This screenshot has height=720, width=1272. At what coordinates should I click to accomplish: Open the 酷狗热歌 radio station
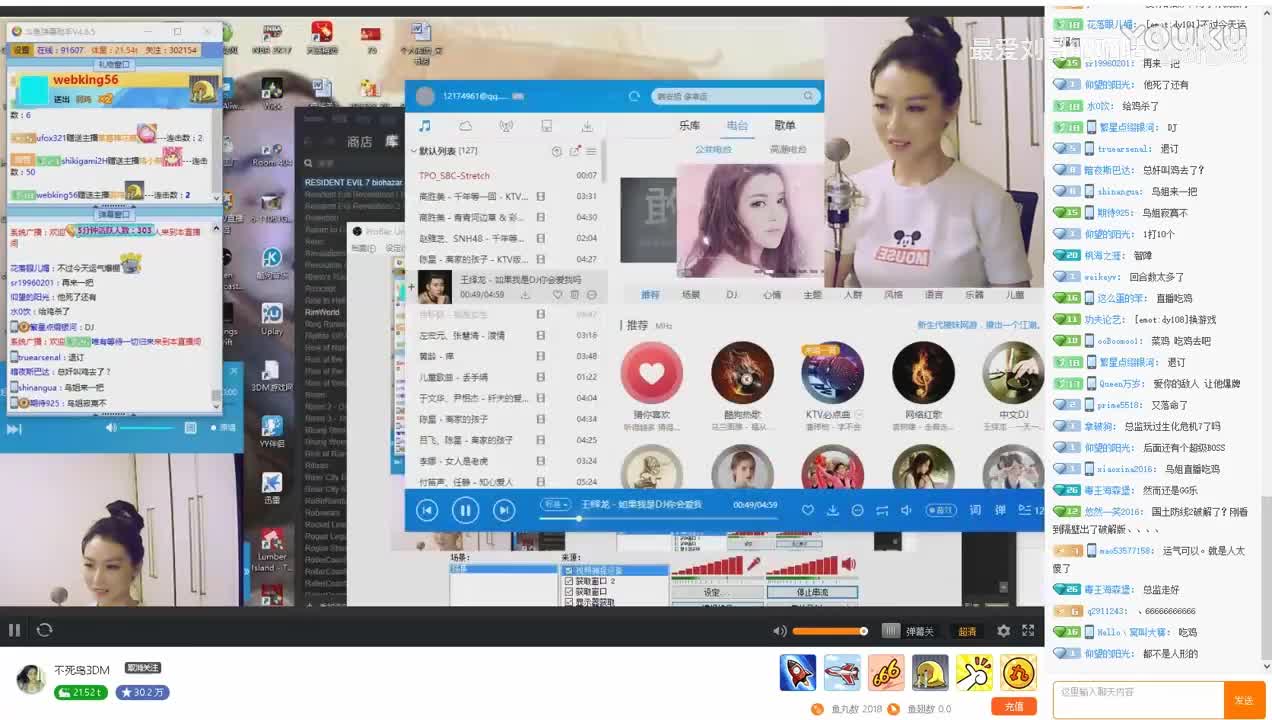click(742, 373)
